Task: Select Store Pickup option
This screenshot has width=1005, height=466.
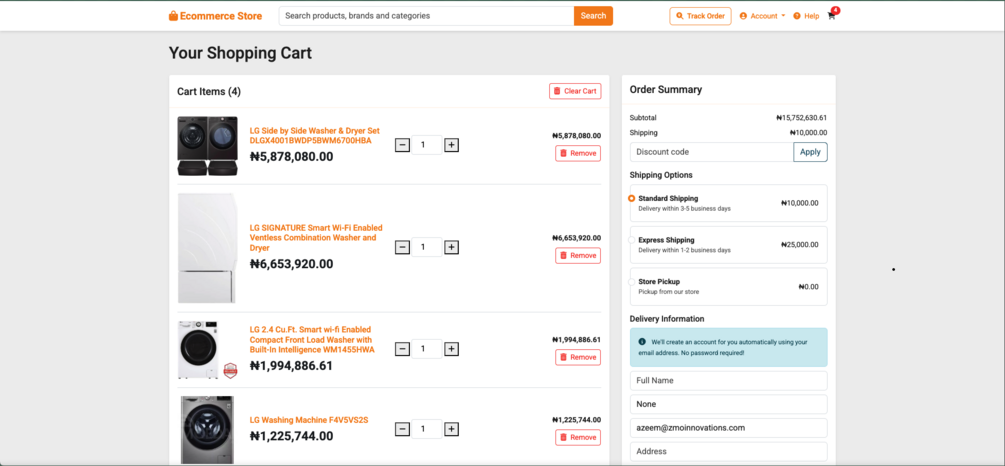Action: (x=632, y=283)
